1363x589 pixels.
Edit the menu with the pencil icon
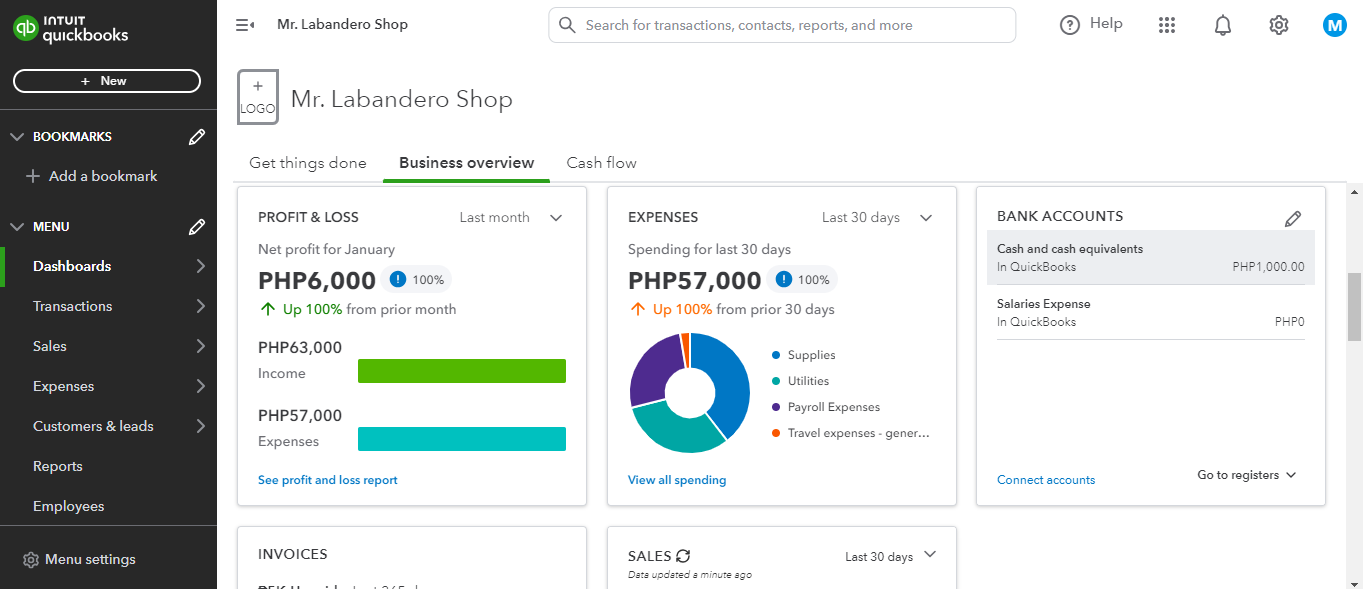(197, 227)
